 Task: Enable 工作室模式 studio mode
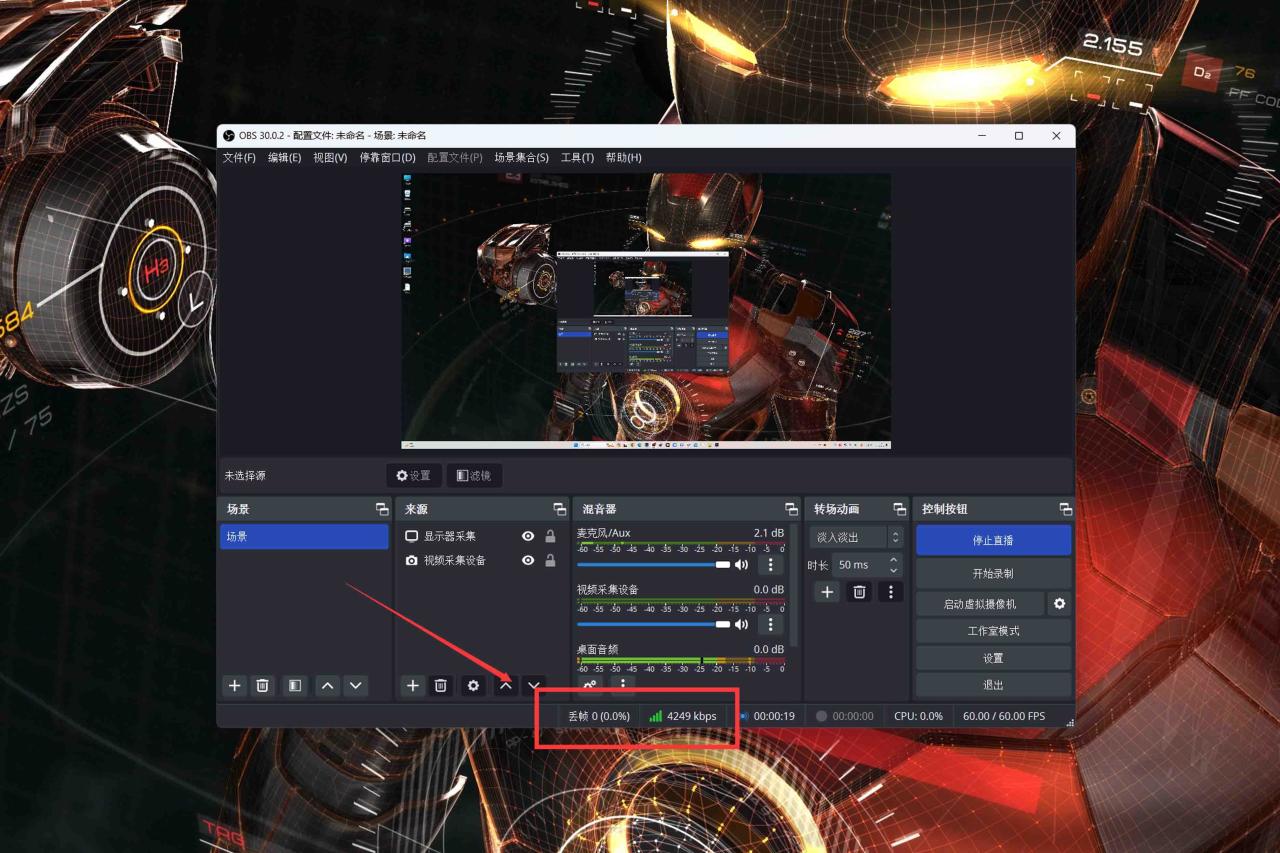[x=993, y=631]
